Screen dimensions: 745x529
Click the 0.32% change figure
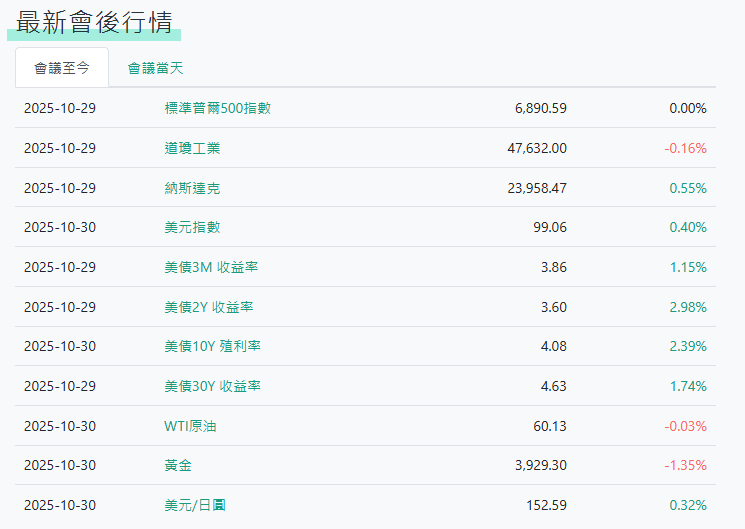688,505
